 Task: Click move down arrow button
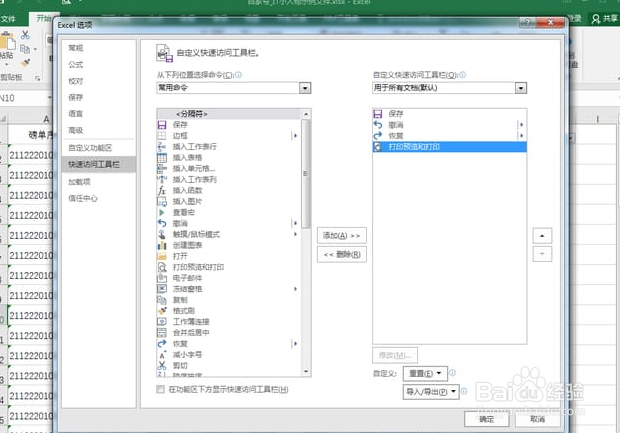tap(542, 254)
